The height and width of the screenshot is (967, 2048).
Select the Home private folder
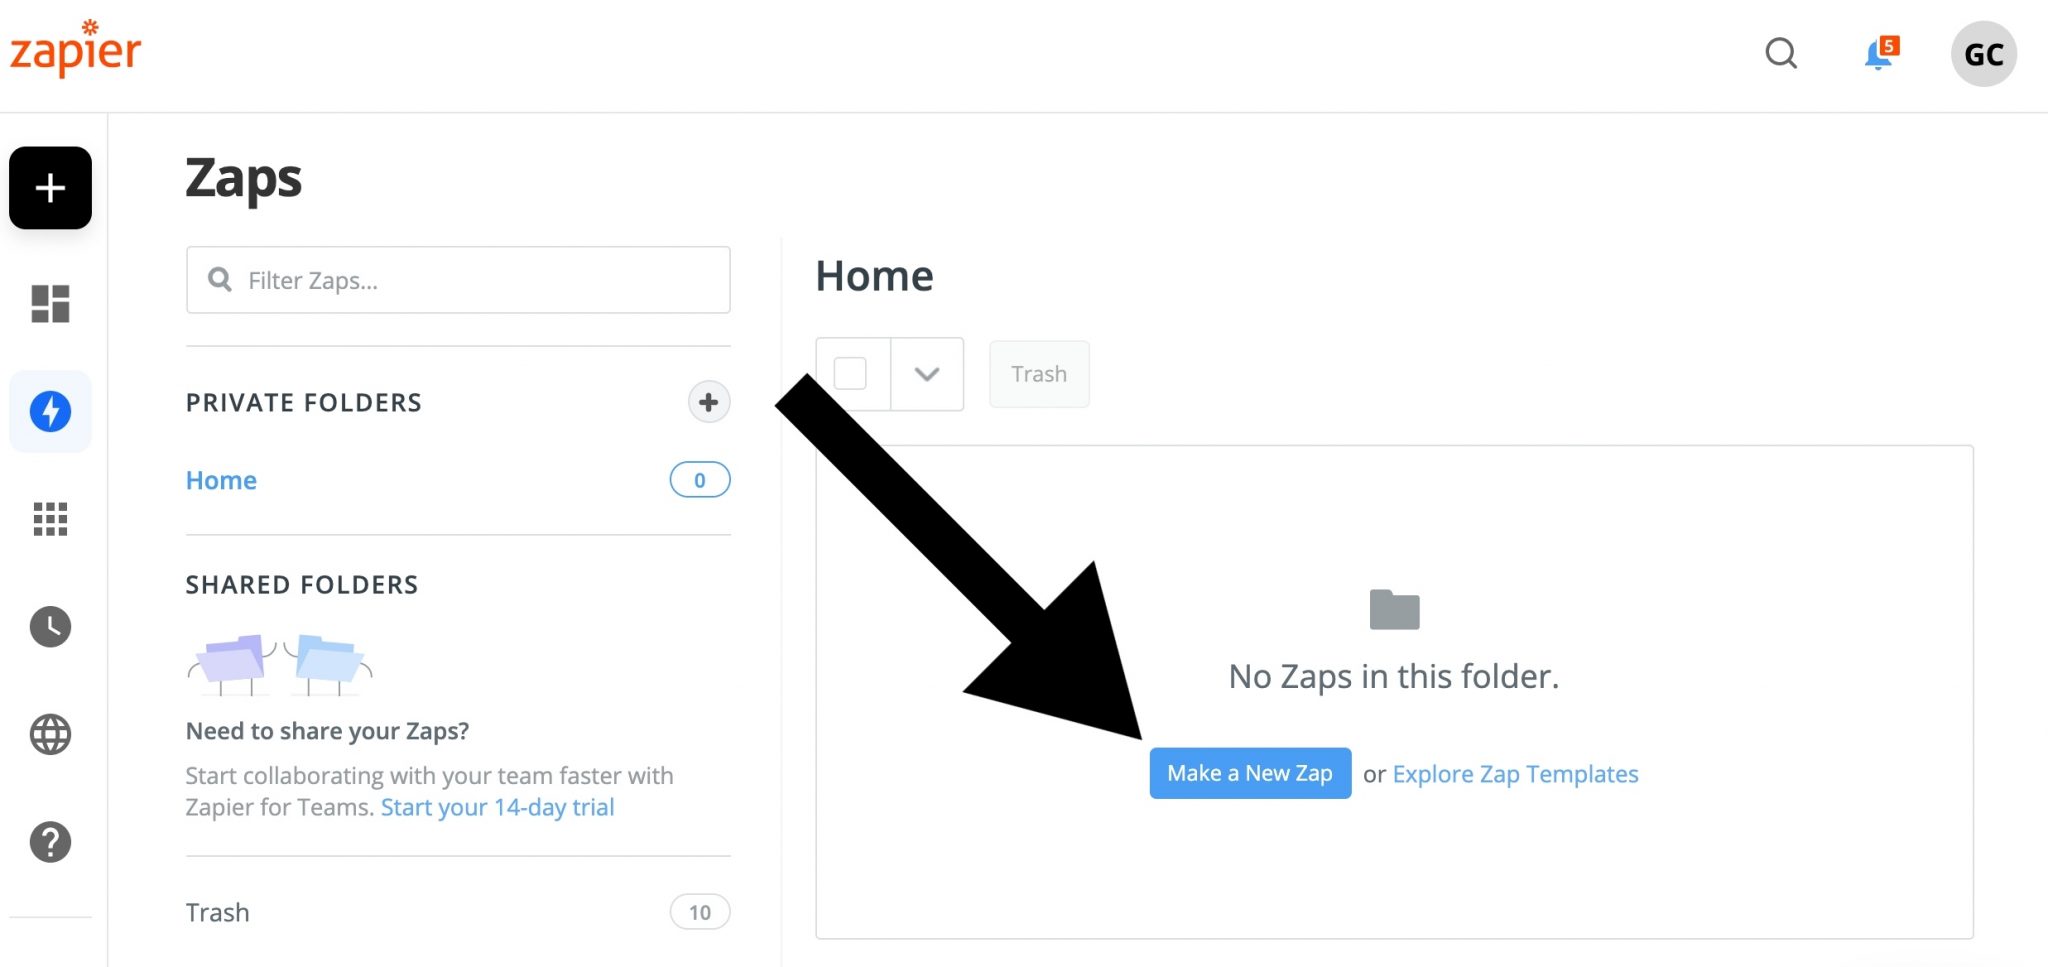(x=220, y=480)
